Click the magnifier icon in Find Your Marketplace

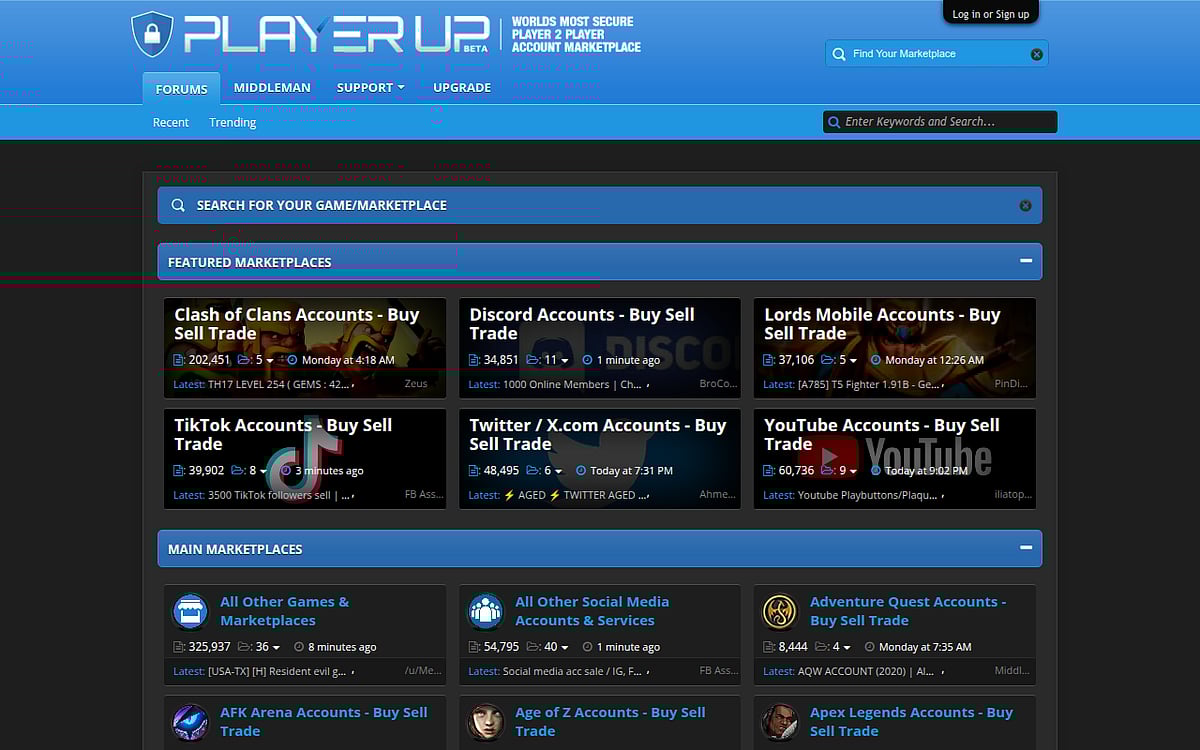coord(839,54)
